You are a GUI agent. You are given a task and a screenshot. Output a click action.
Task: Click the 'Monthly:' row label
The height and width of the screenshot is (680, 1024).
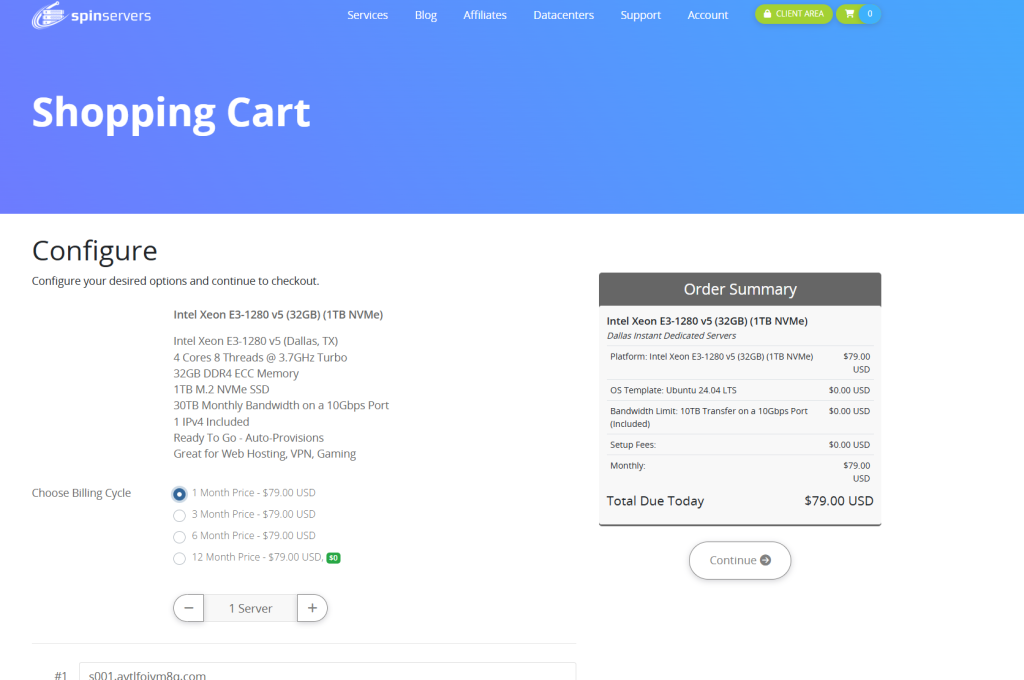(628, 466)
